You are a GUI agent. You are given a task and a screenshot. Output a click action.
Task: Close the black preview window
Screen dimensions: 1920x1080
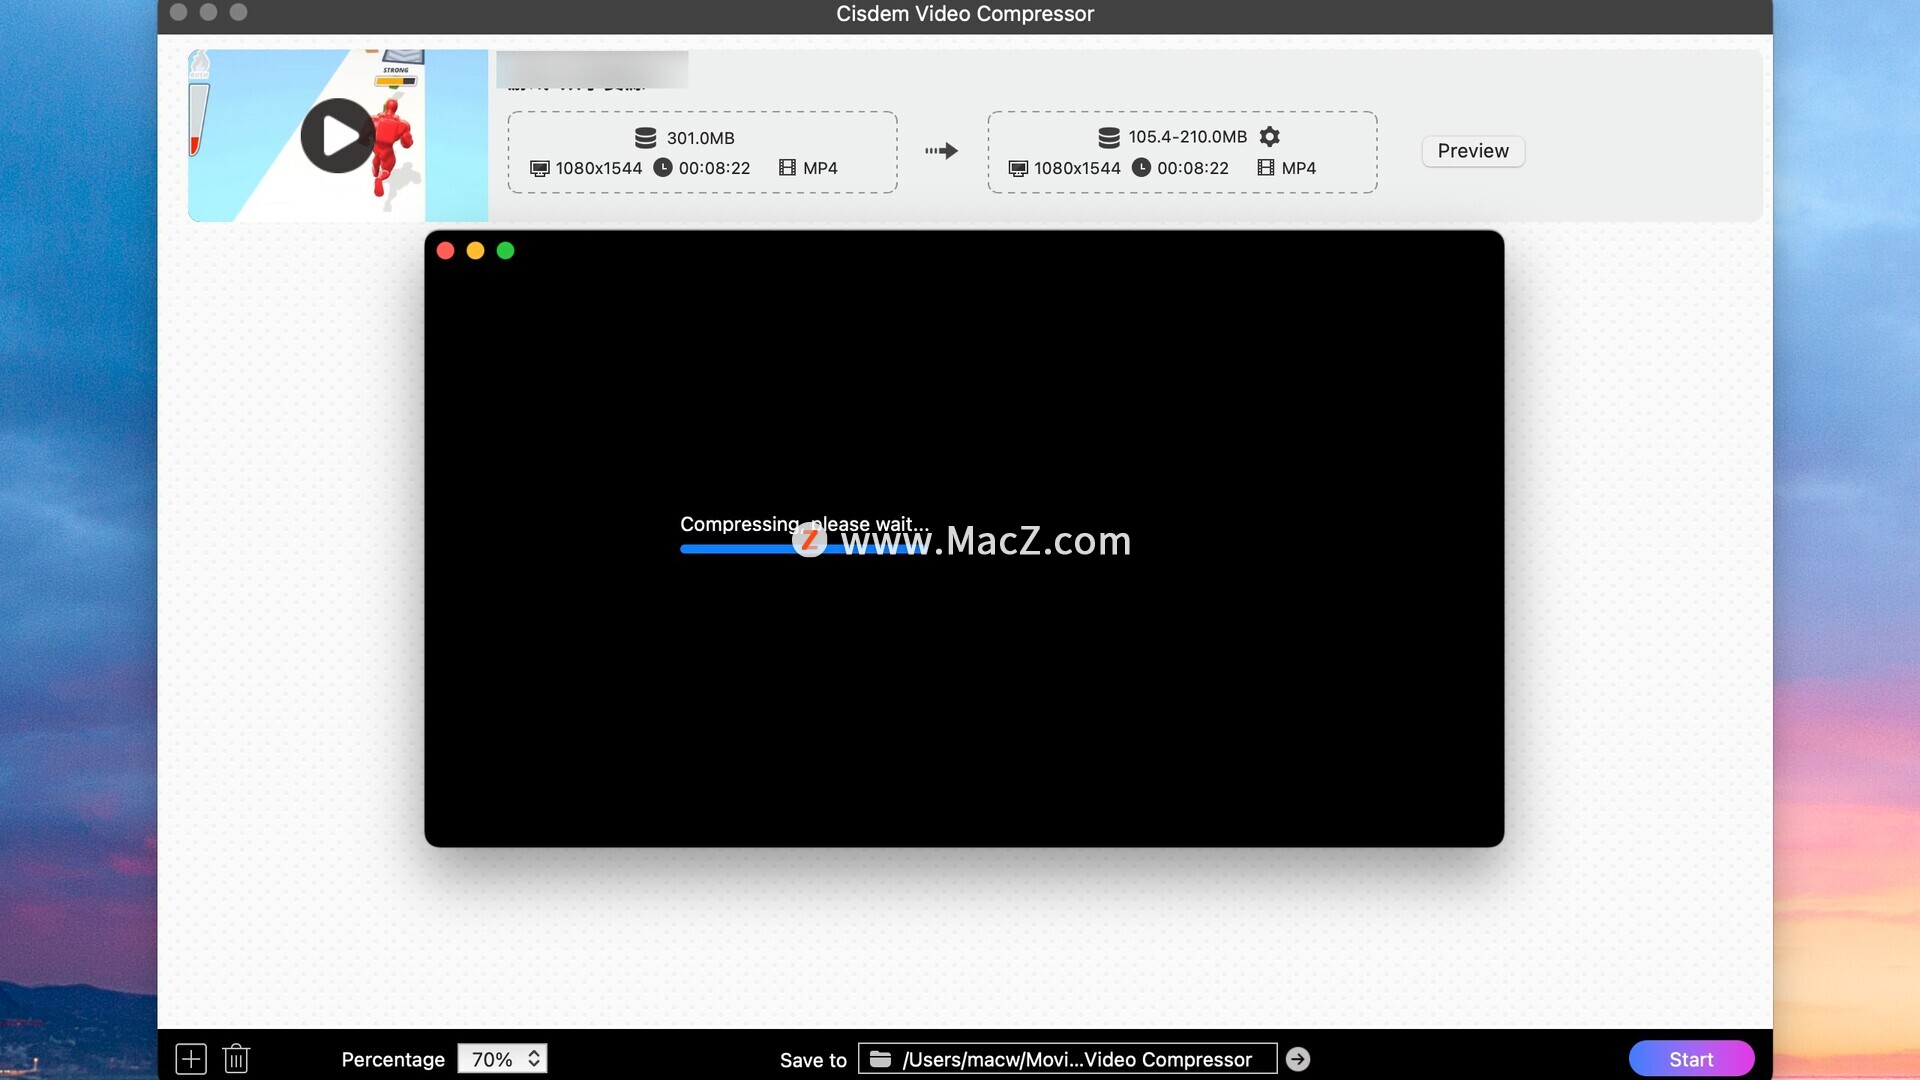pos(446,251)
